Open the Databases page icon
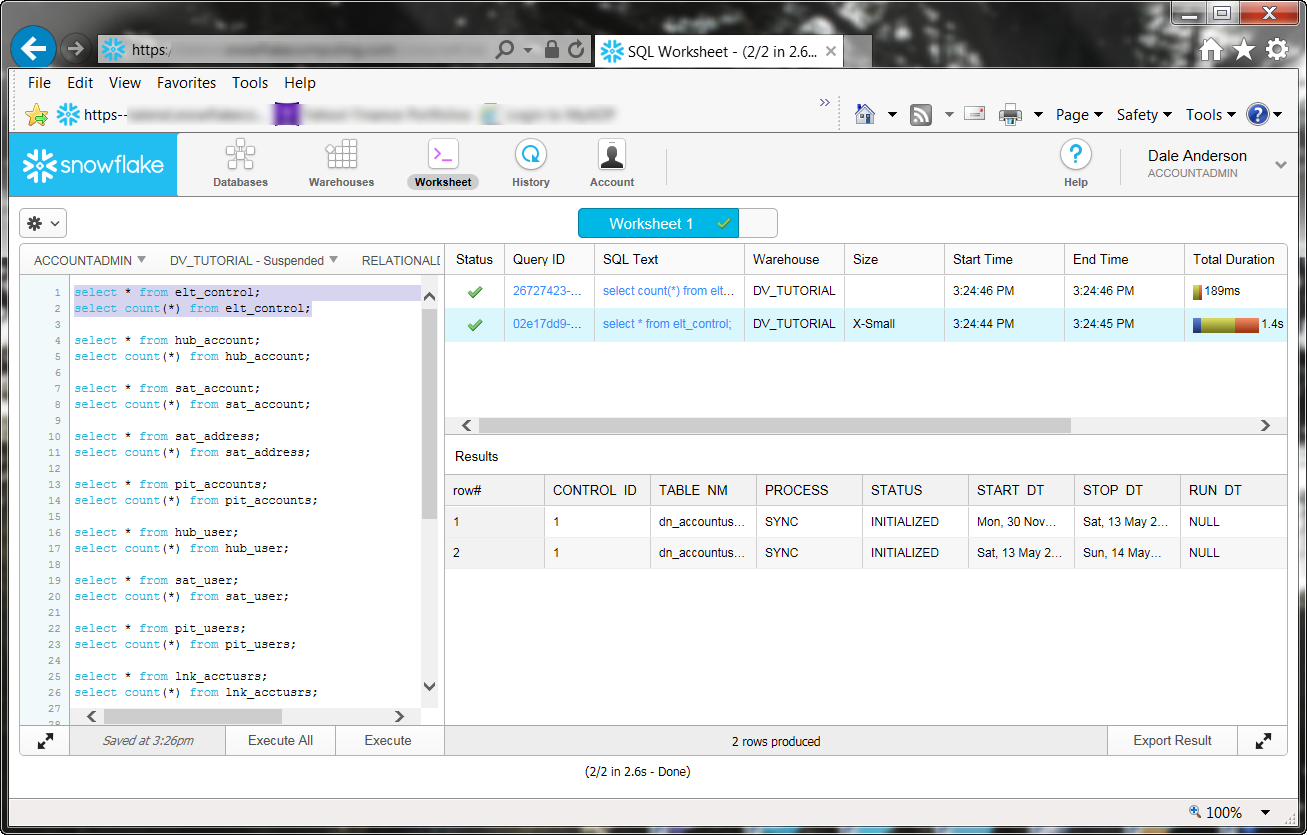Screen dimensions: 1307x835 [240, 156]
